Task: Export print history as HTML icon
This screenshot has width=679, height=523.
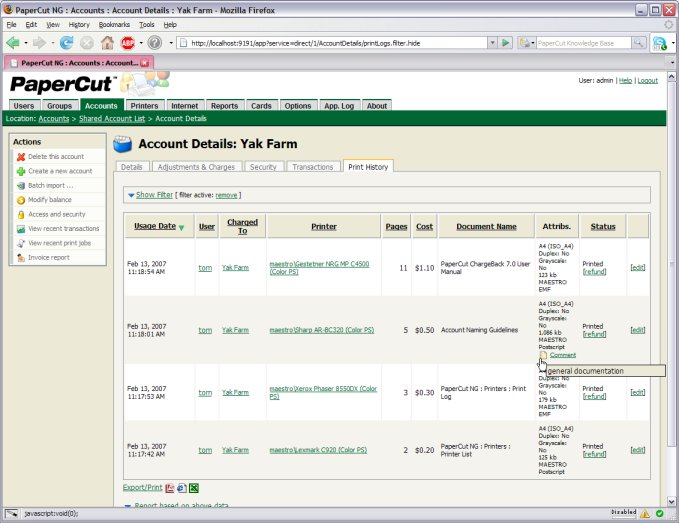Action: (x=182, y=488)
